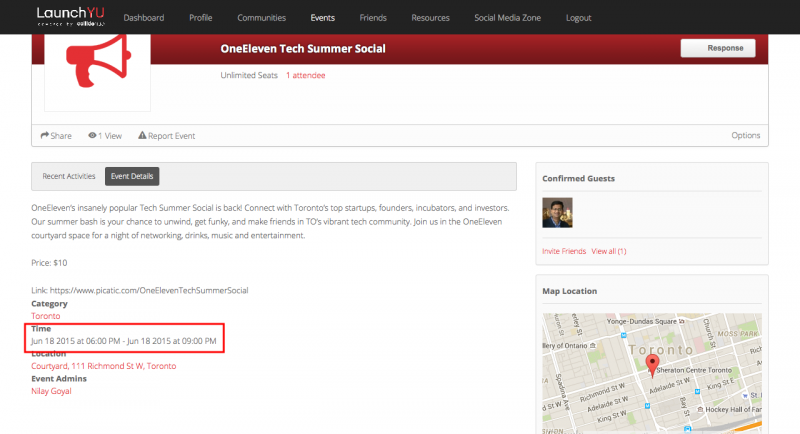Click the OneEleven Tech Summer Social title
This screenshot has width=800, height=434.
[x=303, y=48]
